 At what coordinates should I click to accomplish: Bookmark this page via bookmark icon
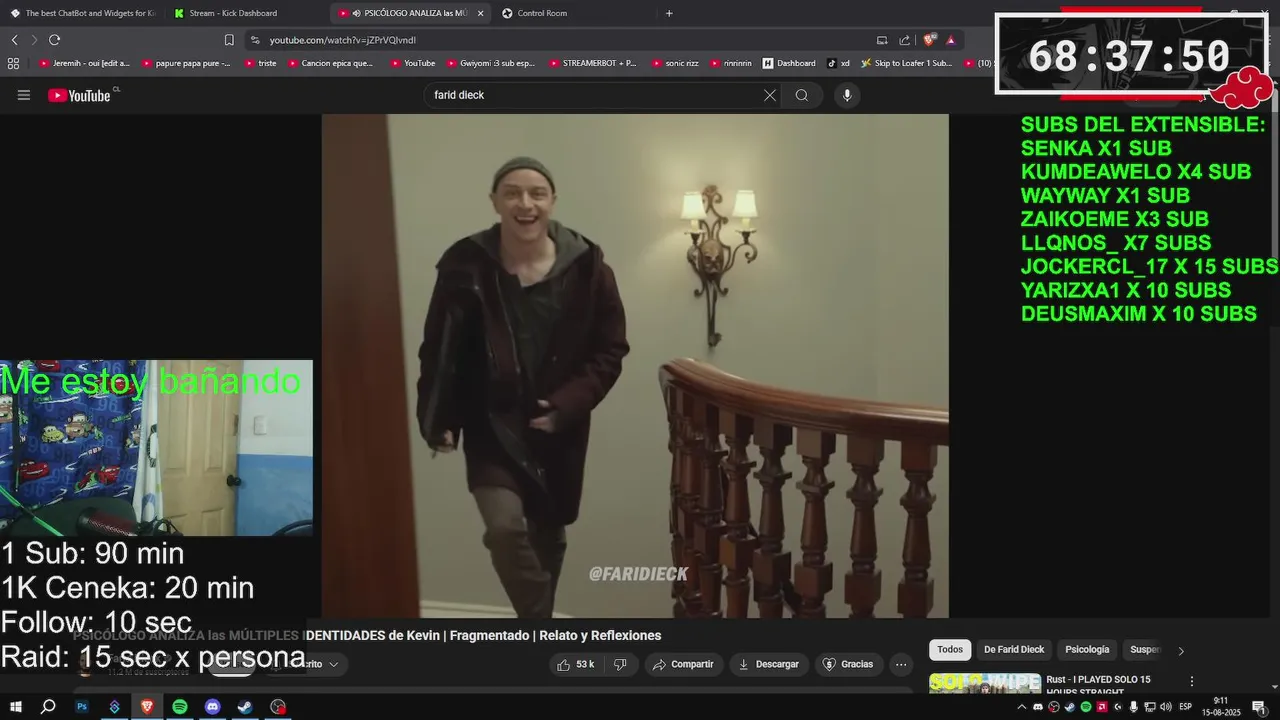(x=229, y=40)
